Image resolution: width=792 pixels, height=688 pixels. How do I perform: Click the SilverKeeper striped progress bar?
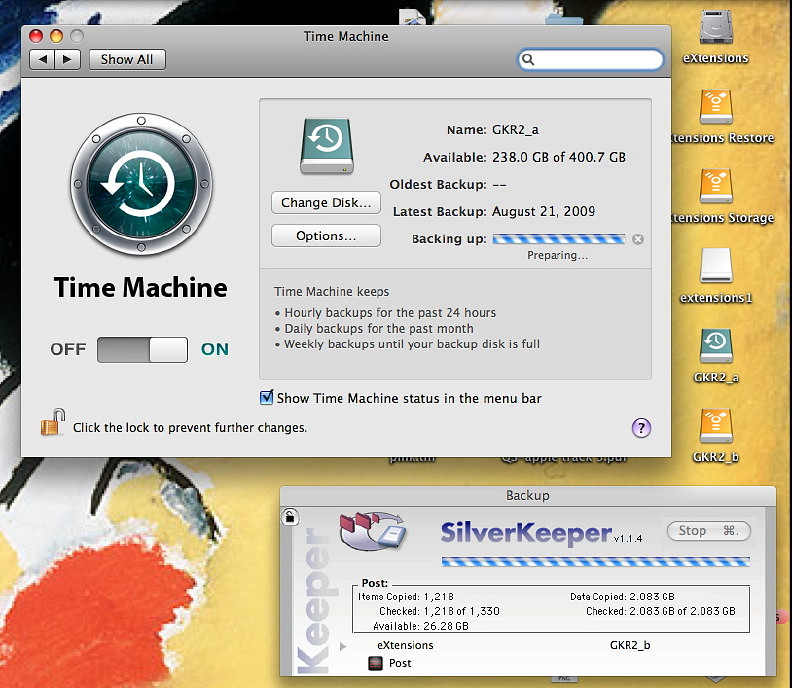click(x=596, y=561)
